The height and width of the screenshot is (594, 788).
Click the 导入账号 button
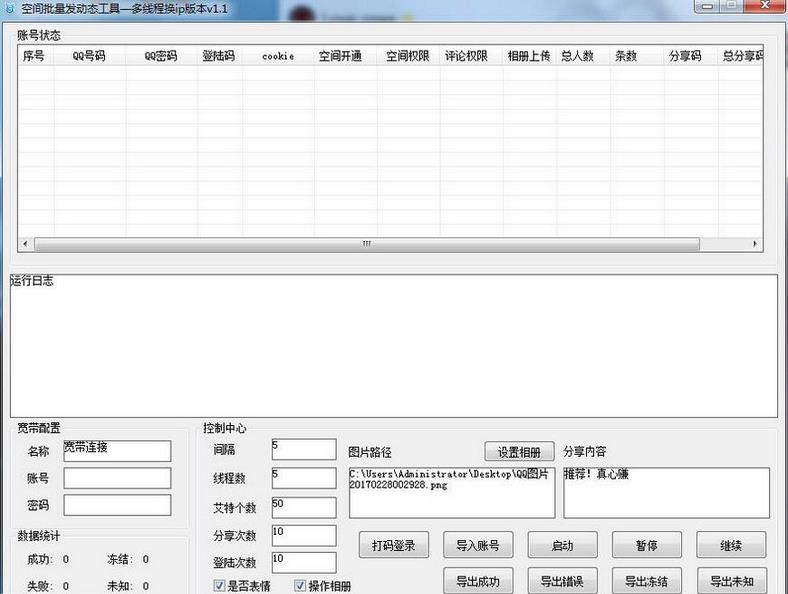(x=478, y=545)
